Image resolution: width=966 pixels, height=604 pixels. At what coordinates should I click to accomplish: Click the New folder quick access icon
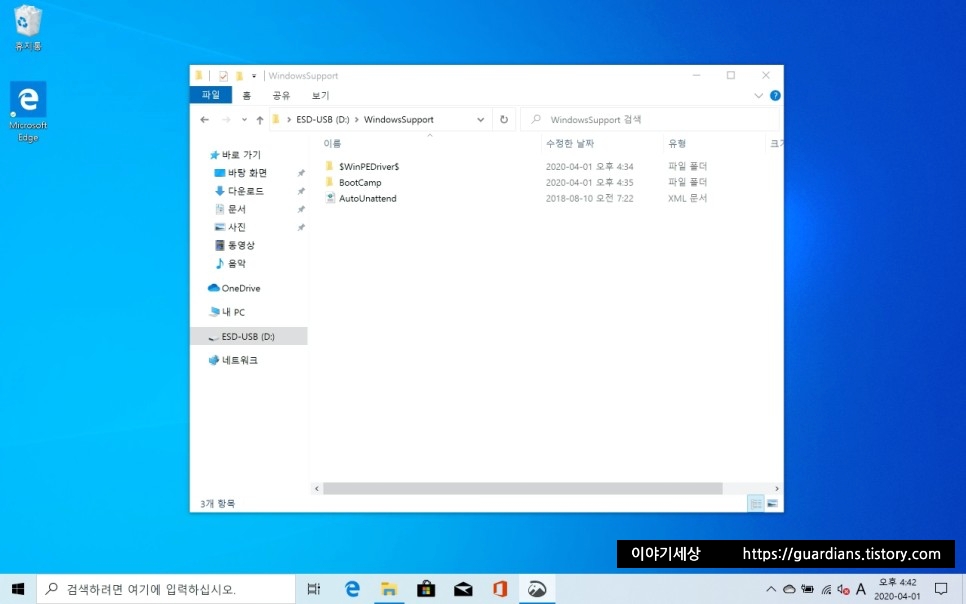[239, 76]
